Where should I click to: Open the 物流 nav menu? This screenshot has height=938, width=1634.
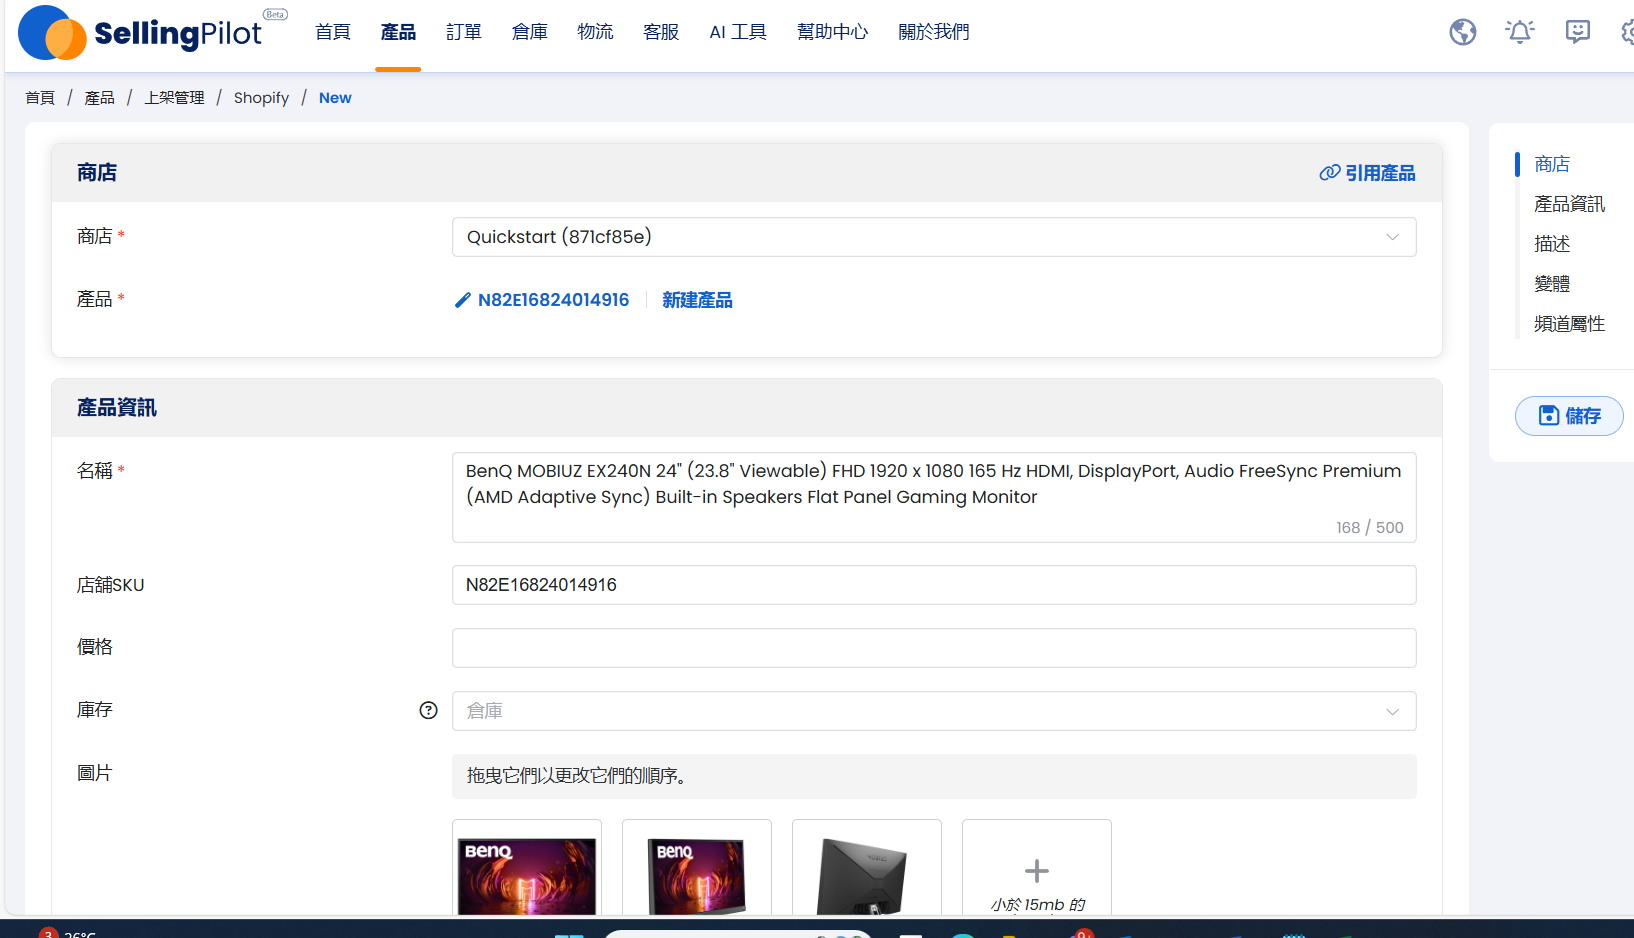coord(595,32)
